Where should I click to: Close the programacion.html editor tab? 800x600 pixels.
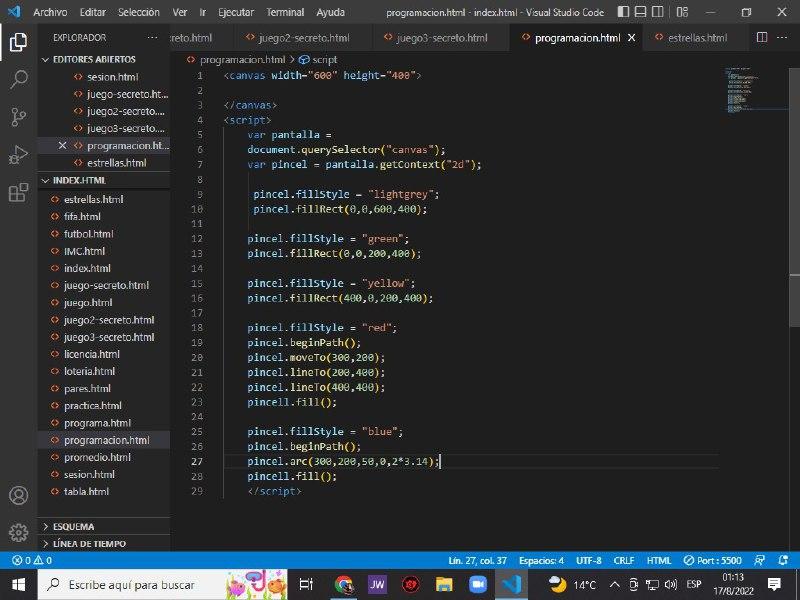point(632,38)
